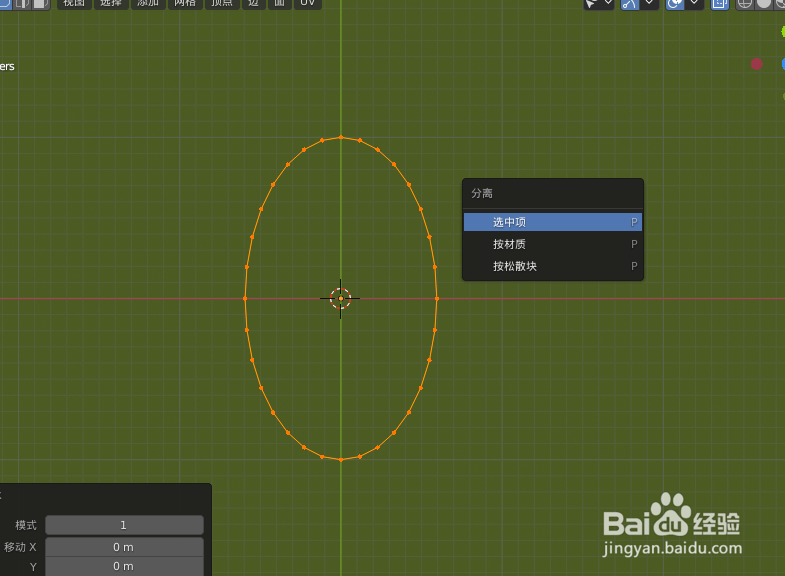Screen dimensions: 785x576
Task: Click the 3D cursor at the circle center
Action: (341, 299)
